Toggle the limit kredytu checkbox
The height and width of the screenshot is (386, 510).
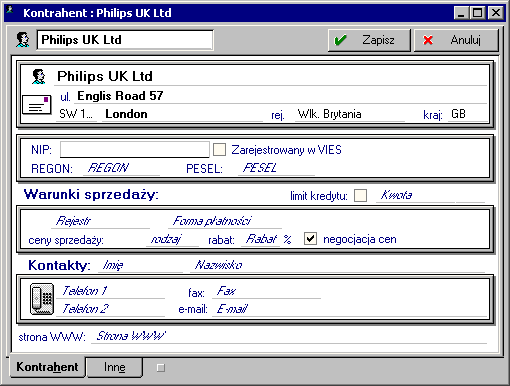coord(360,195)
